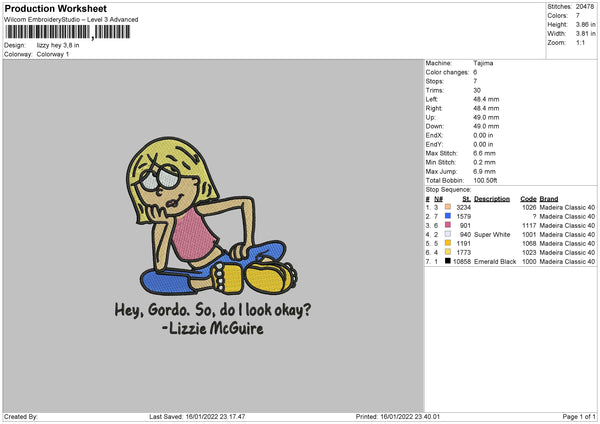600x424 pixels.
Task: Click the Colors value 7 in header
Action: (578, 16)
